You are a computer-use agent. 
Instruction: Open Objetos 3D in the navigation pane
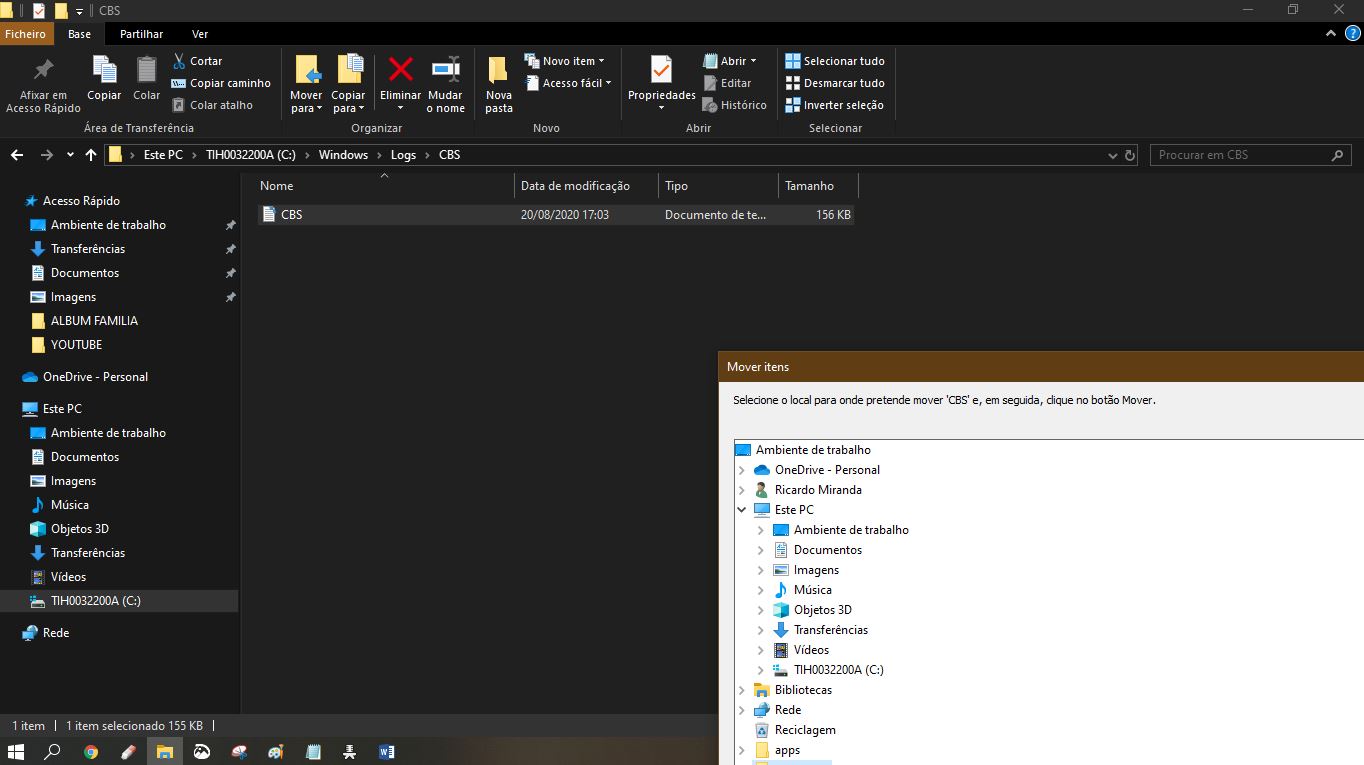[x=79, y=529]
